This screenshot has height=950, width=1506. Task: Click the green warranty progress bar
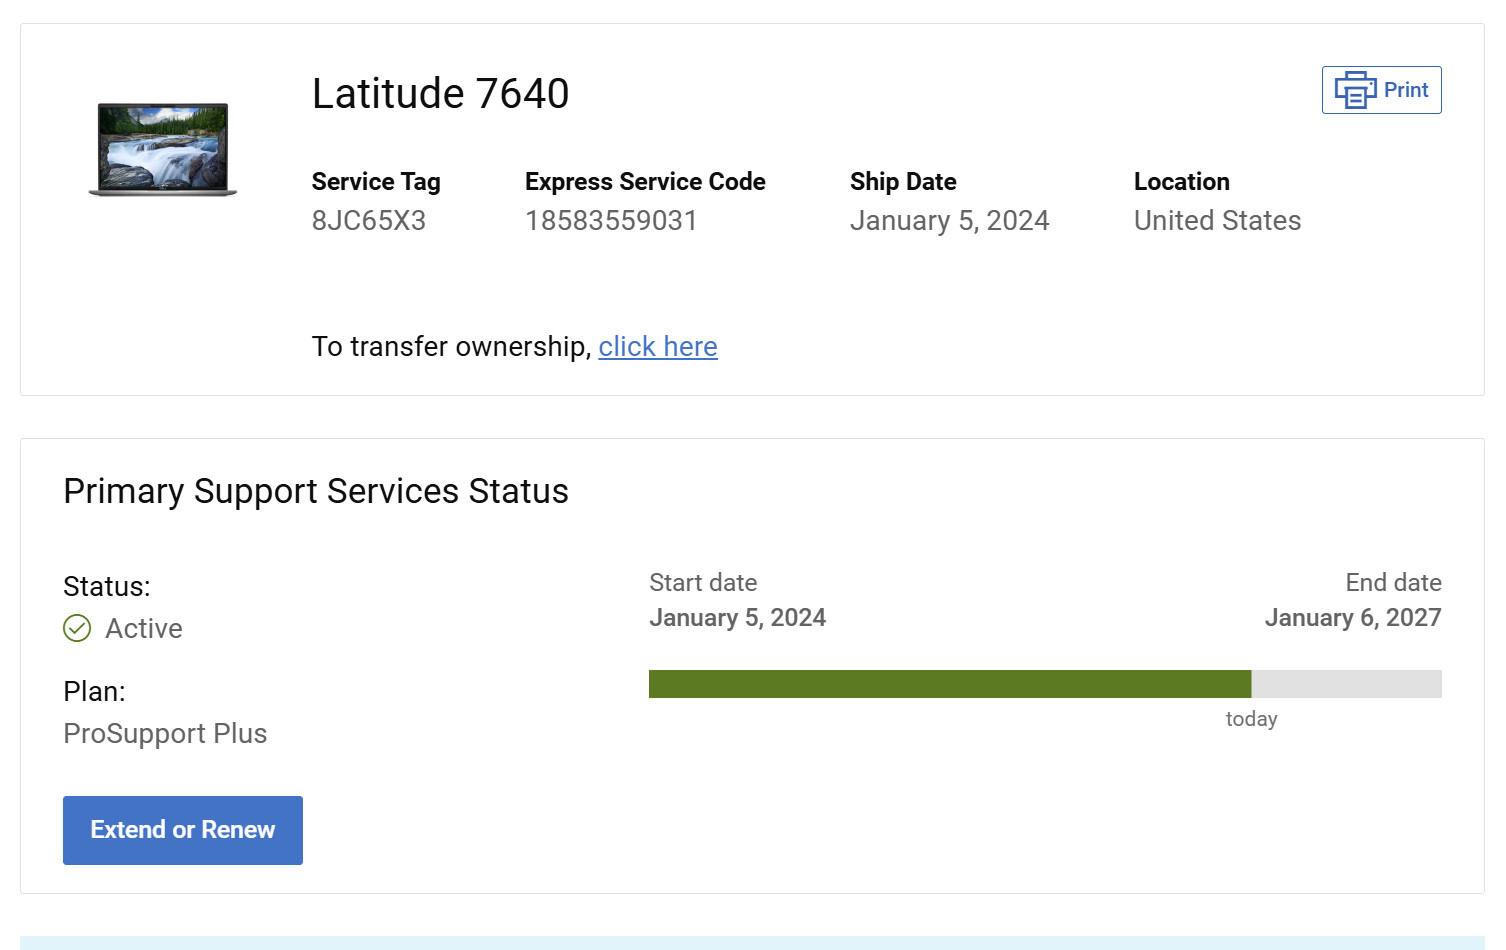pyautogui.click(x=950, y=684)
